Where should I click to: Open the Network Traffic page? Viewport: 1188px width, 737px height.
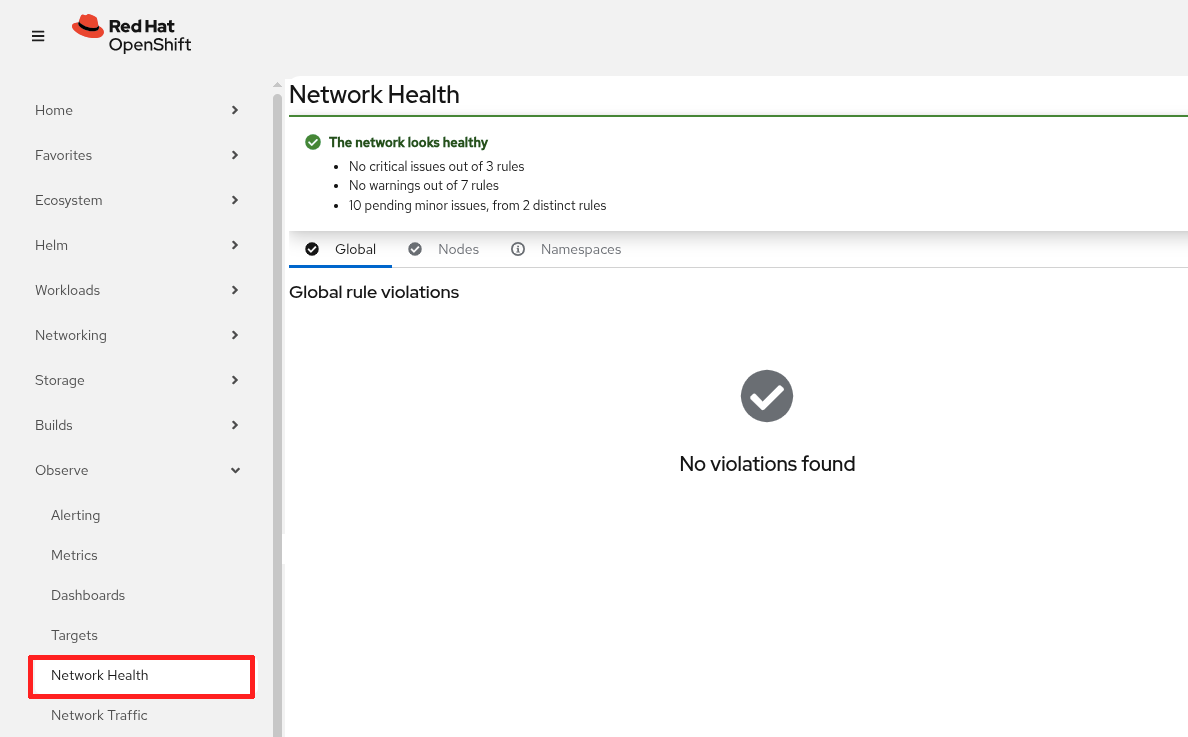point(99,715)
